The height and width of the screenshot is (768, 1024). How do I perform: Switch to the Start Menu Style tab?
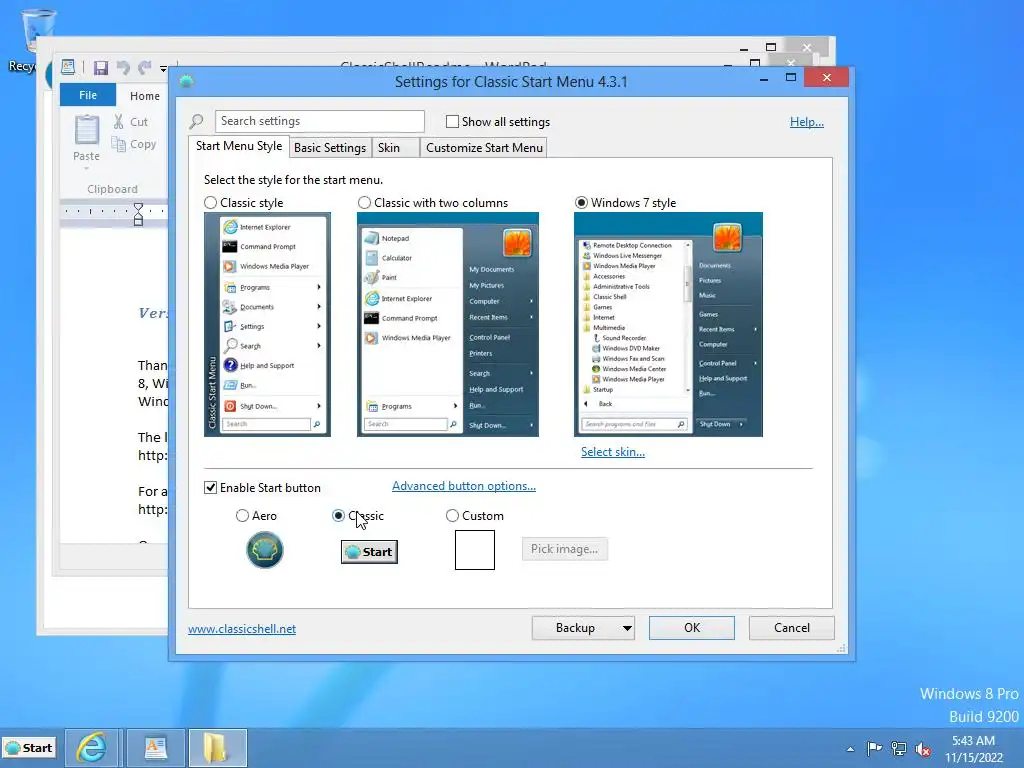(x=239, y=146)
